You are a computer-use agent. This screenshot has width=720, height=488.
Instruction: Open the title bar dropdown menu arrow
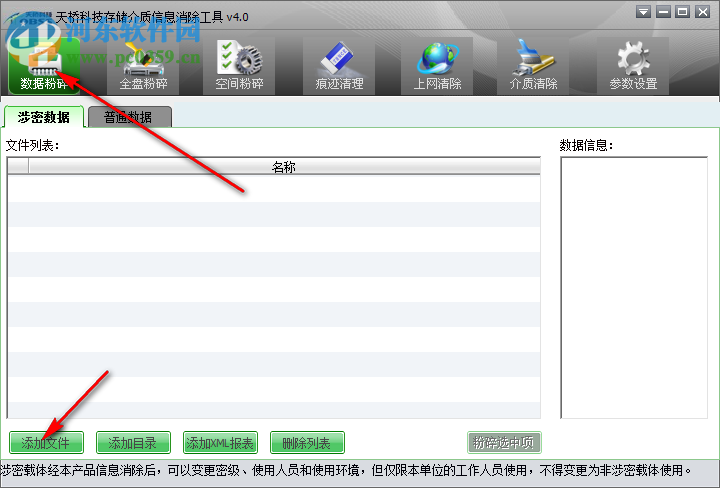[x=643, y=12]
